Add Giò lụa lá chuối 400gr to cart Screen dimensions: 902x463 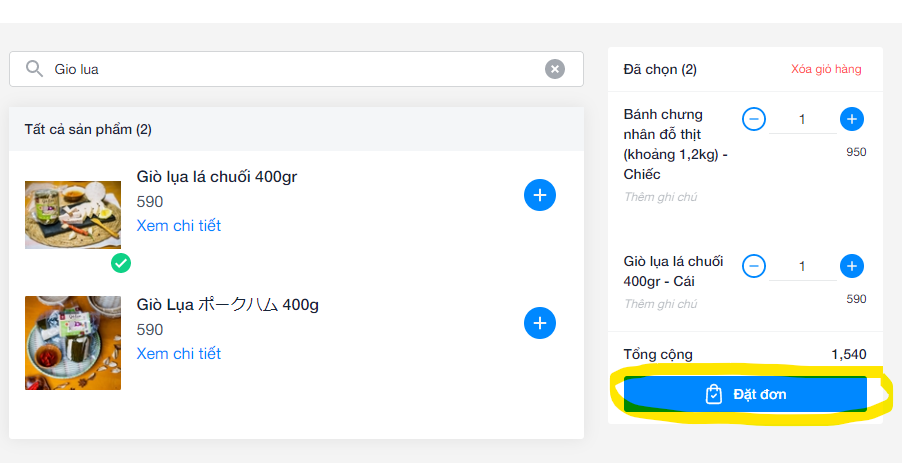click(539, 195)
